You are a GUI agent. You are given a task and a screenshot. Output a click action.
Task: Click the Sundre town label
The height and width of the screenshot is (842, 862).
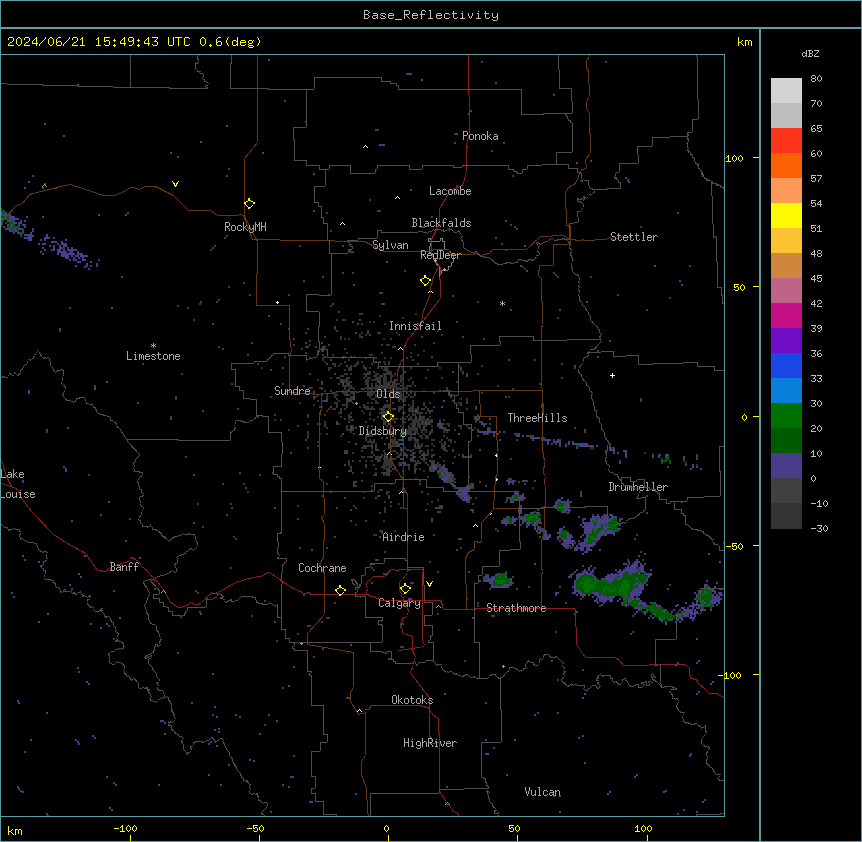292,391
